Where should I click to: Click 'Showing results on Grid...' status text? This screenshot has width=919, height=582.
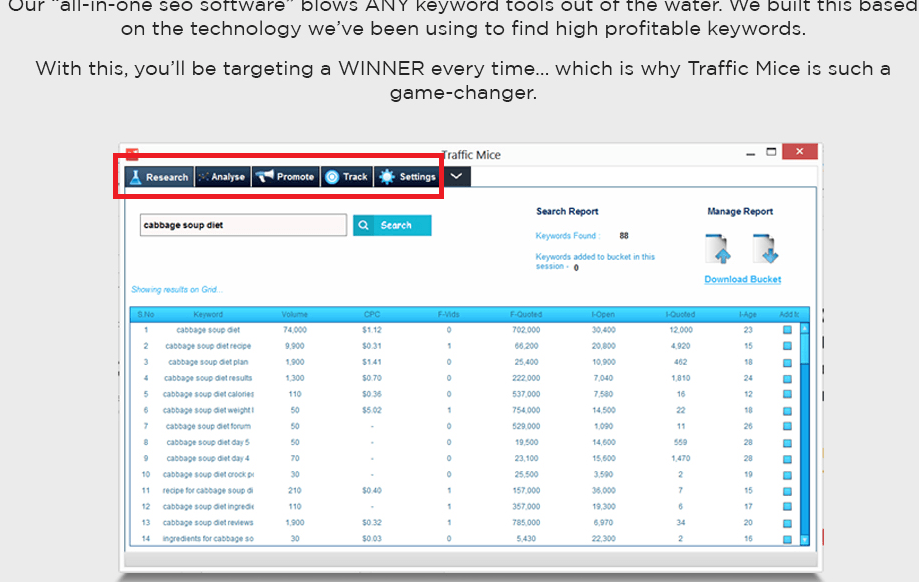pyautogui.click(x=177, y=290)
